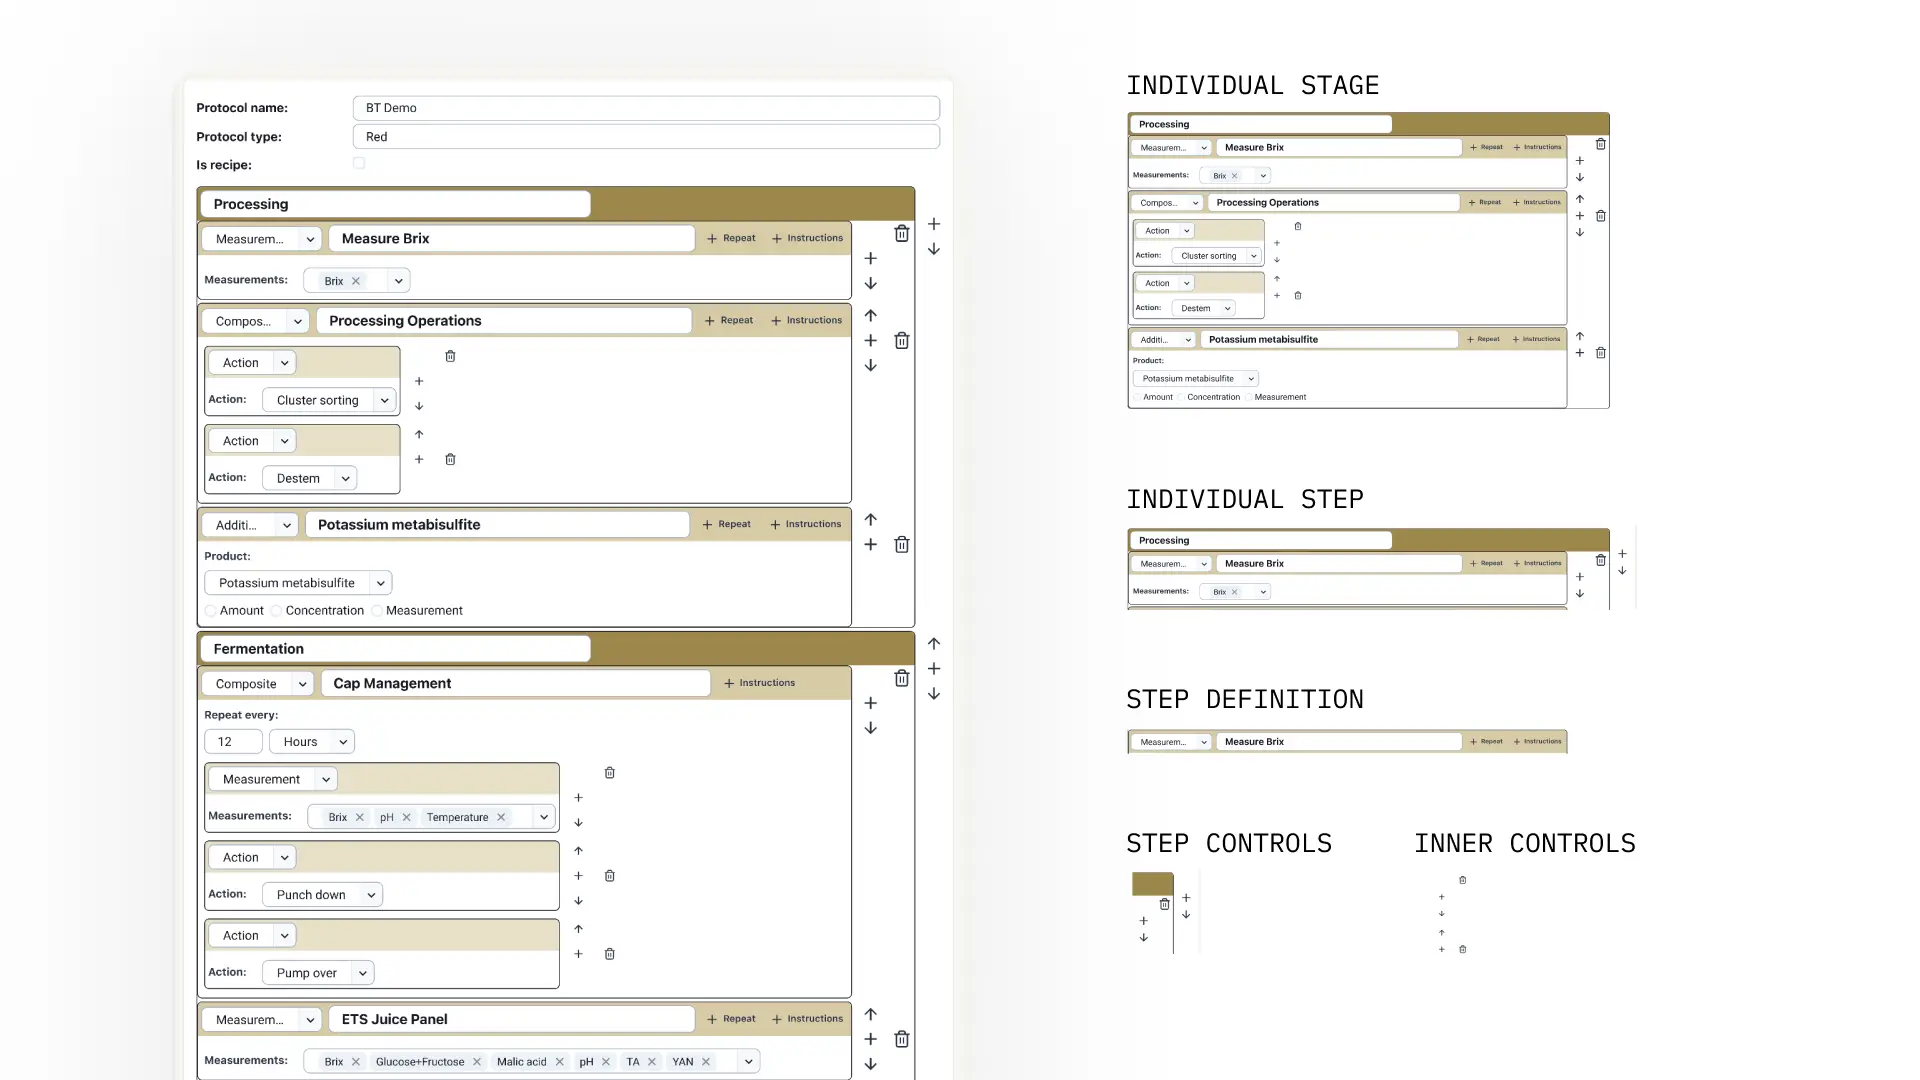This screenshot has width=1920, height=1080.
Task: Click the Processing stage label tab
Action: [x=394, y=203]
